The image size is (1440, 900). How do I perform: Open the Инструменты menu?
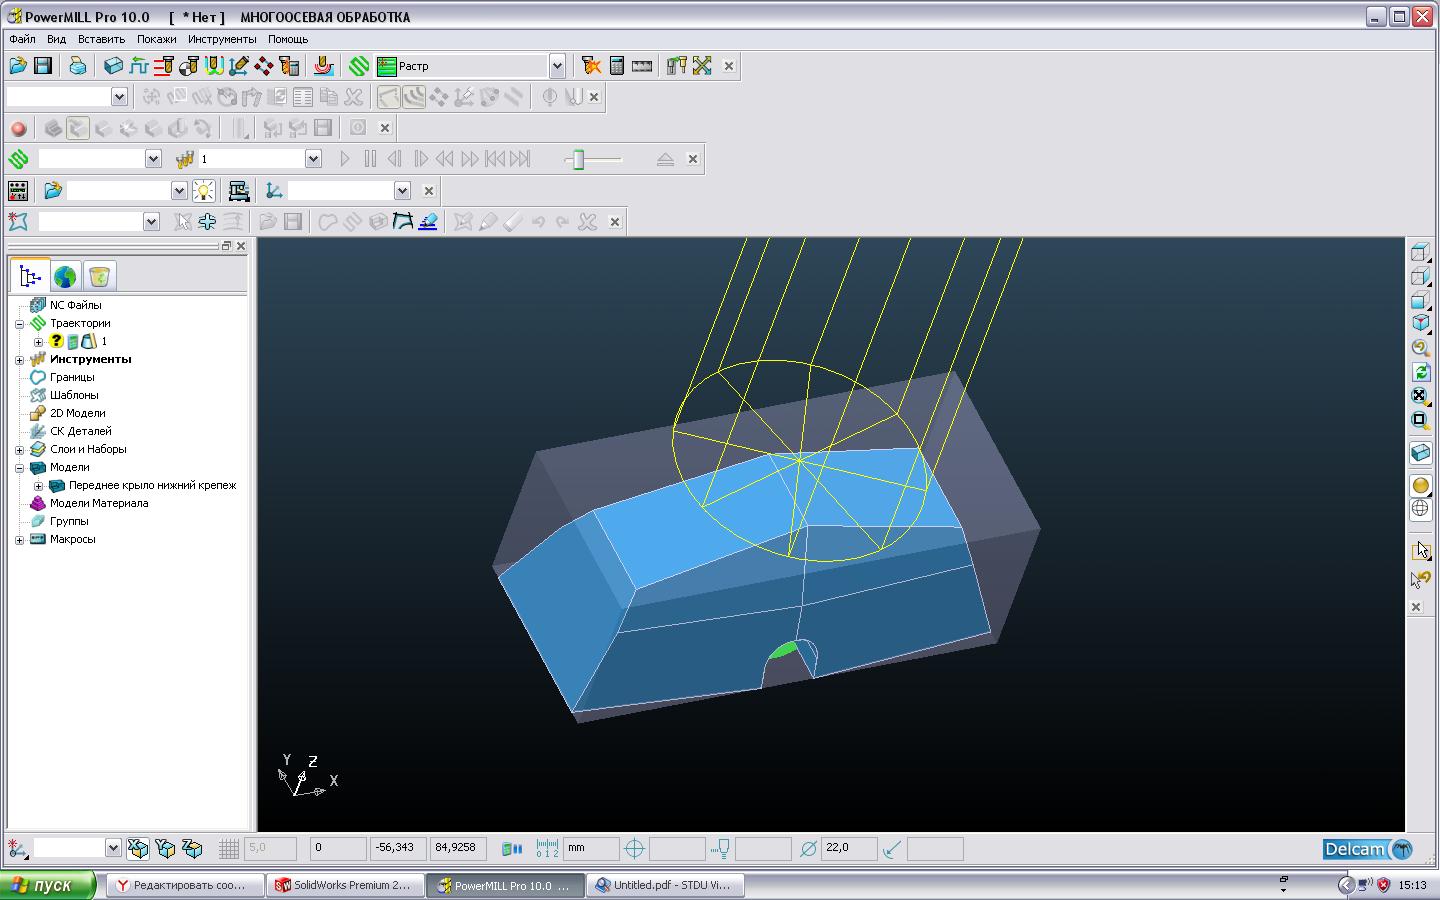click(222, 39)
